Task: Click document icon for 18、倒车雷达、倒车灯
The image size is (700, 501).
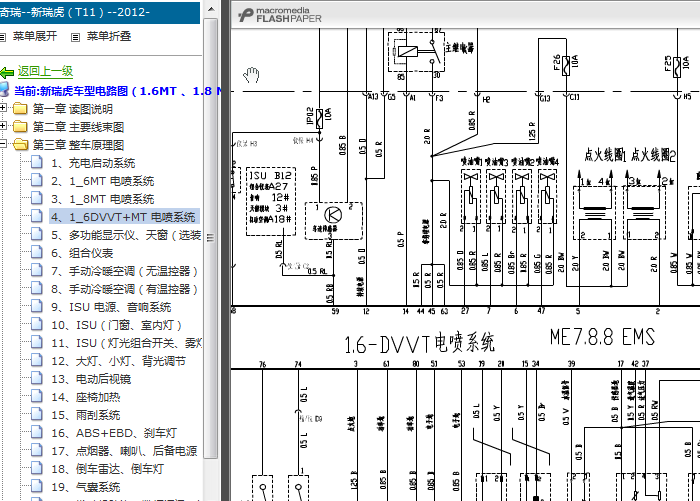Action: [37, 468]
